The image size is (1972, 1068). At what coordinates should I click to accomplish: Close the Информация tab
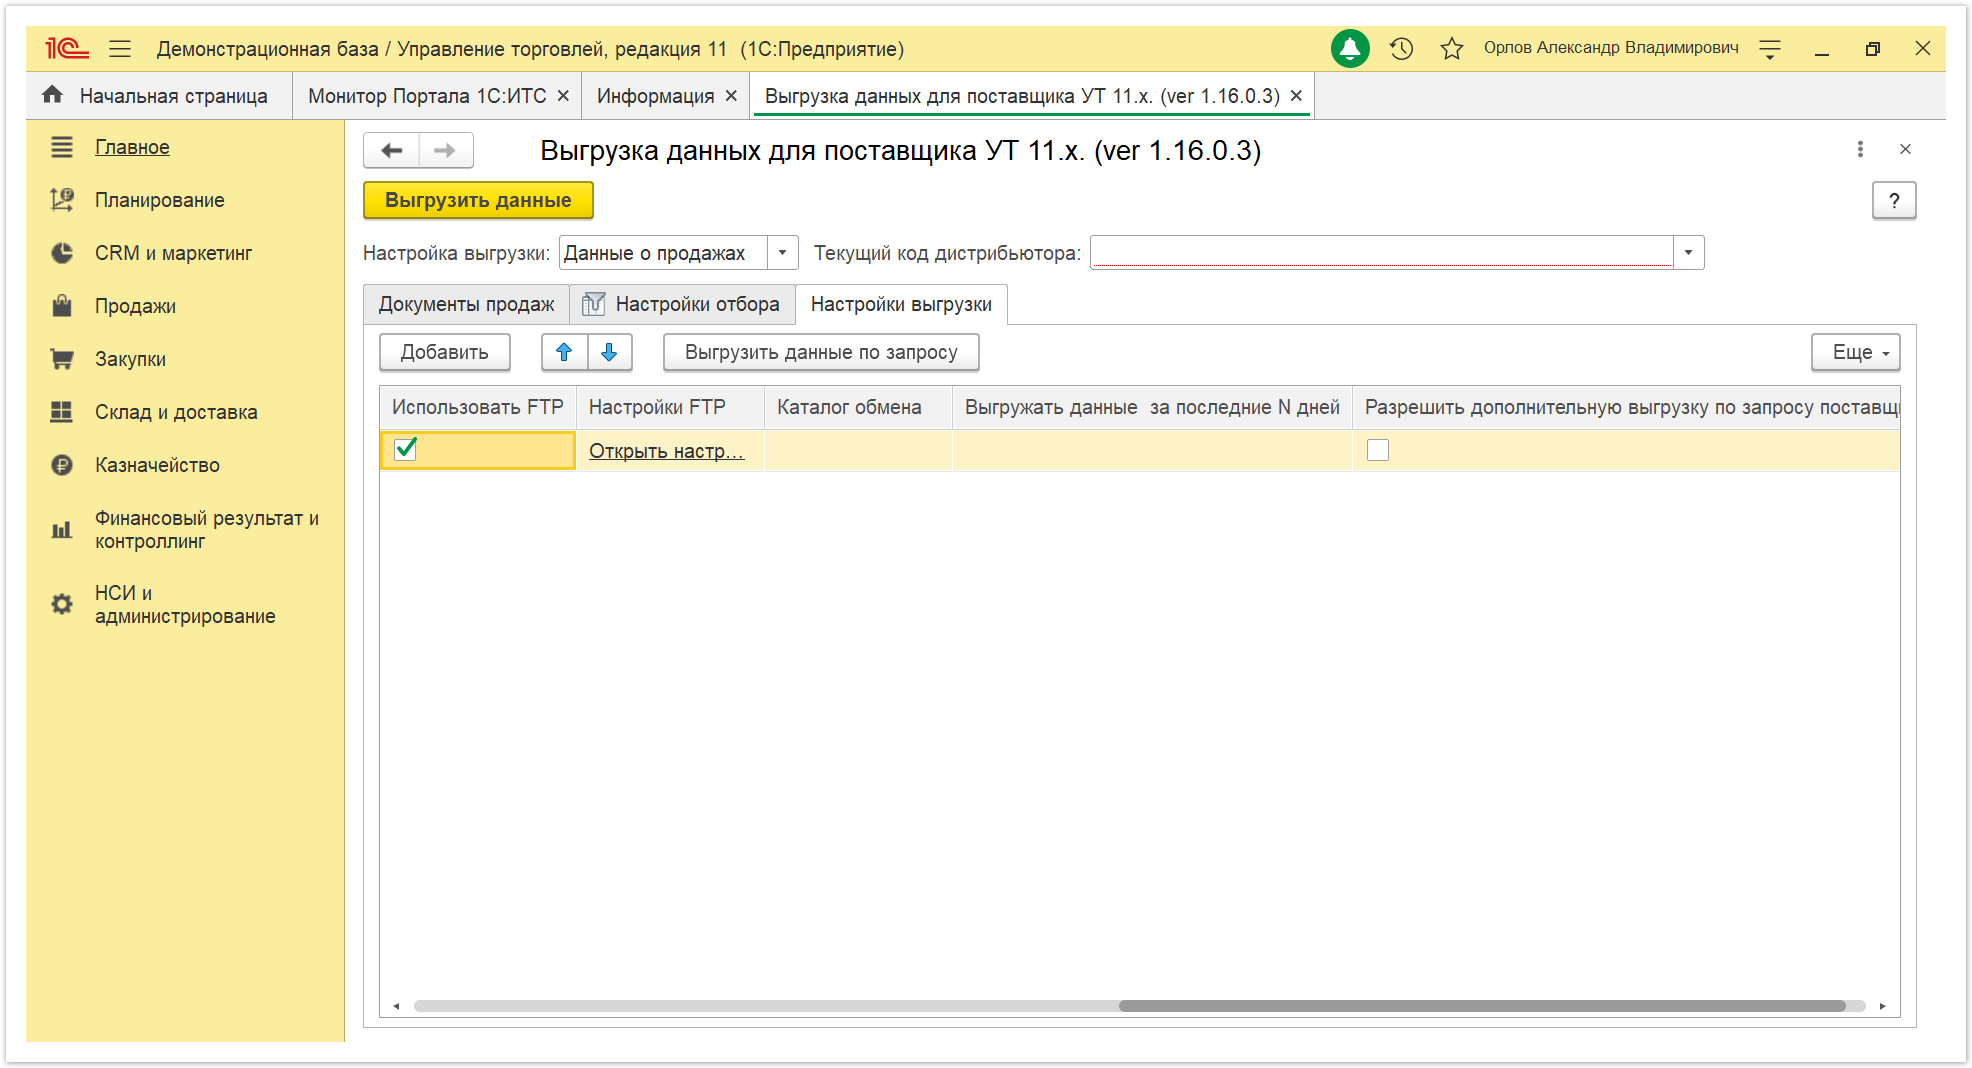[x=731, y=95]
